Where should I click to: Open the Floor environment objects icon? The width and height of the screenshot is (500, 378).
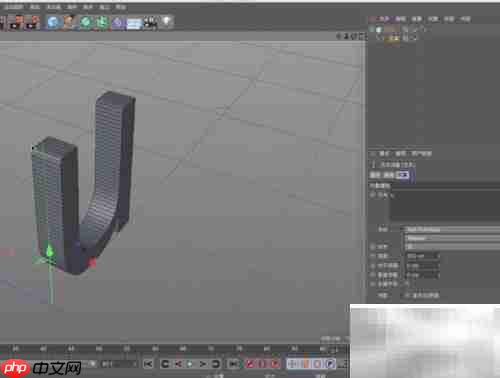(134, 23)
